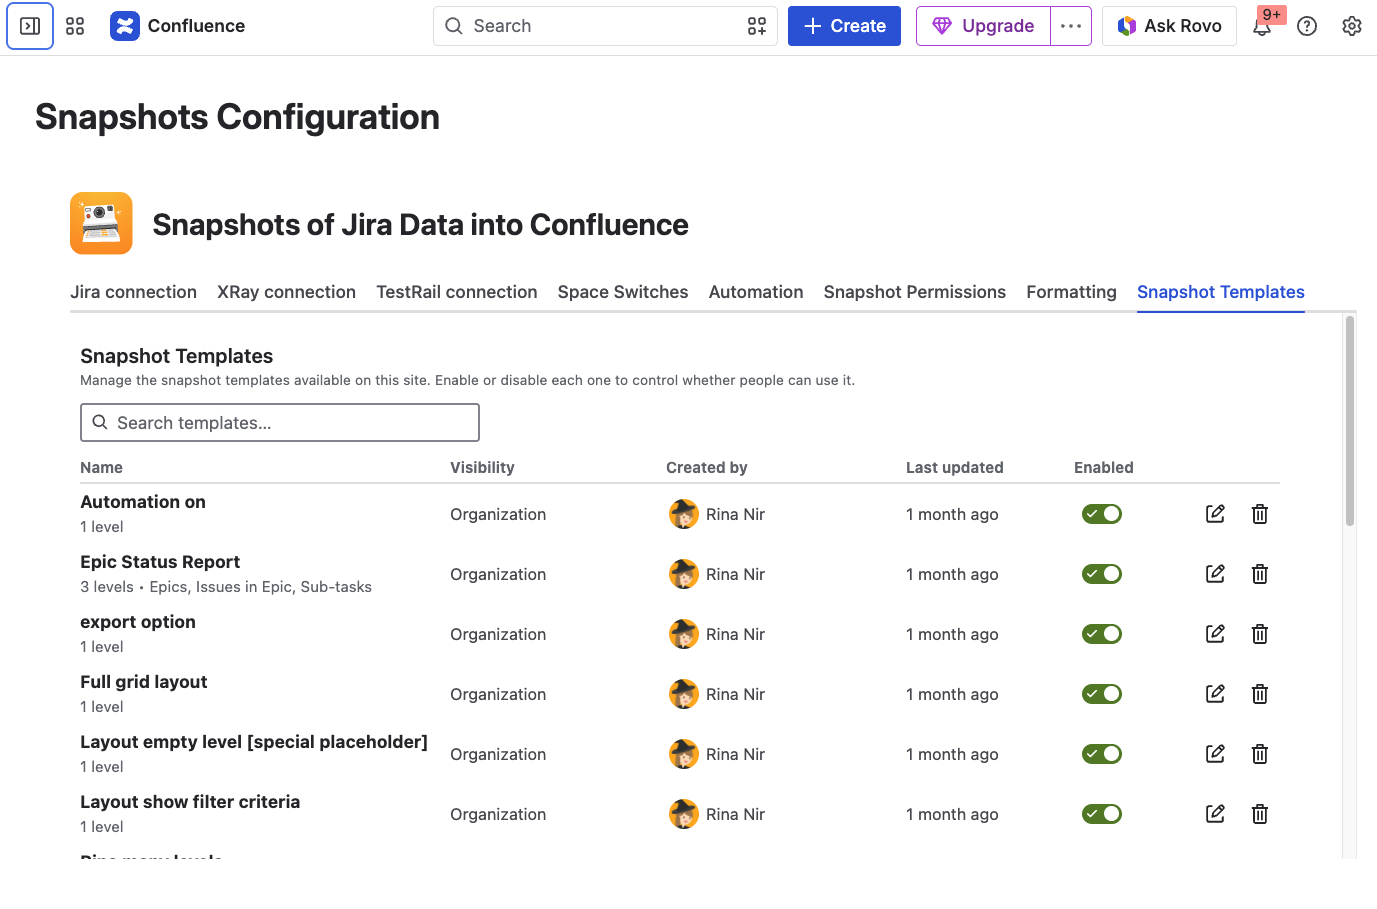Click the Upgrade button
The image size is (1377, 909).
point(983,26)
